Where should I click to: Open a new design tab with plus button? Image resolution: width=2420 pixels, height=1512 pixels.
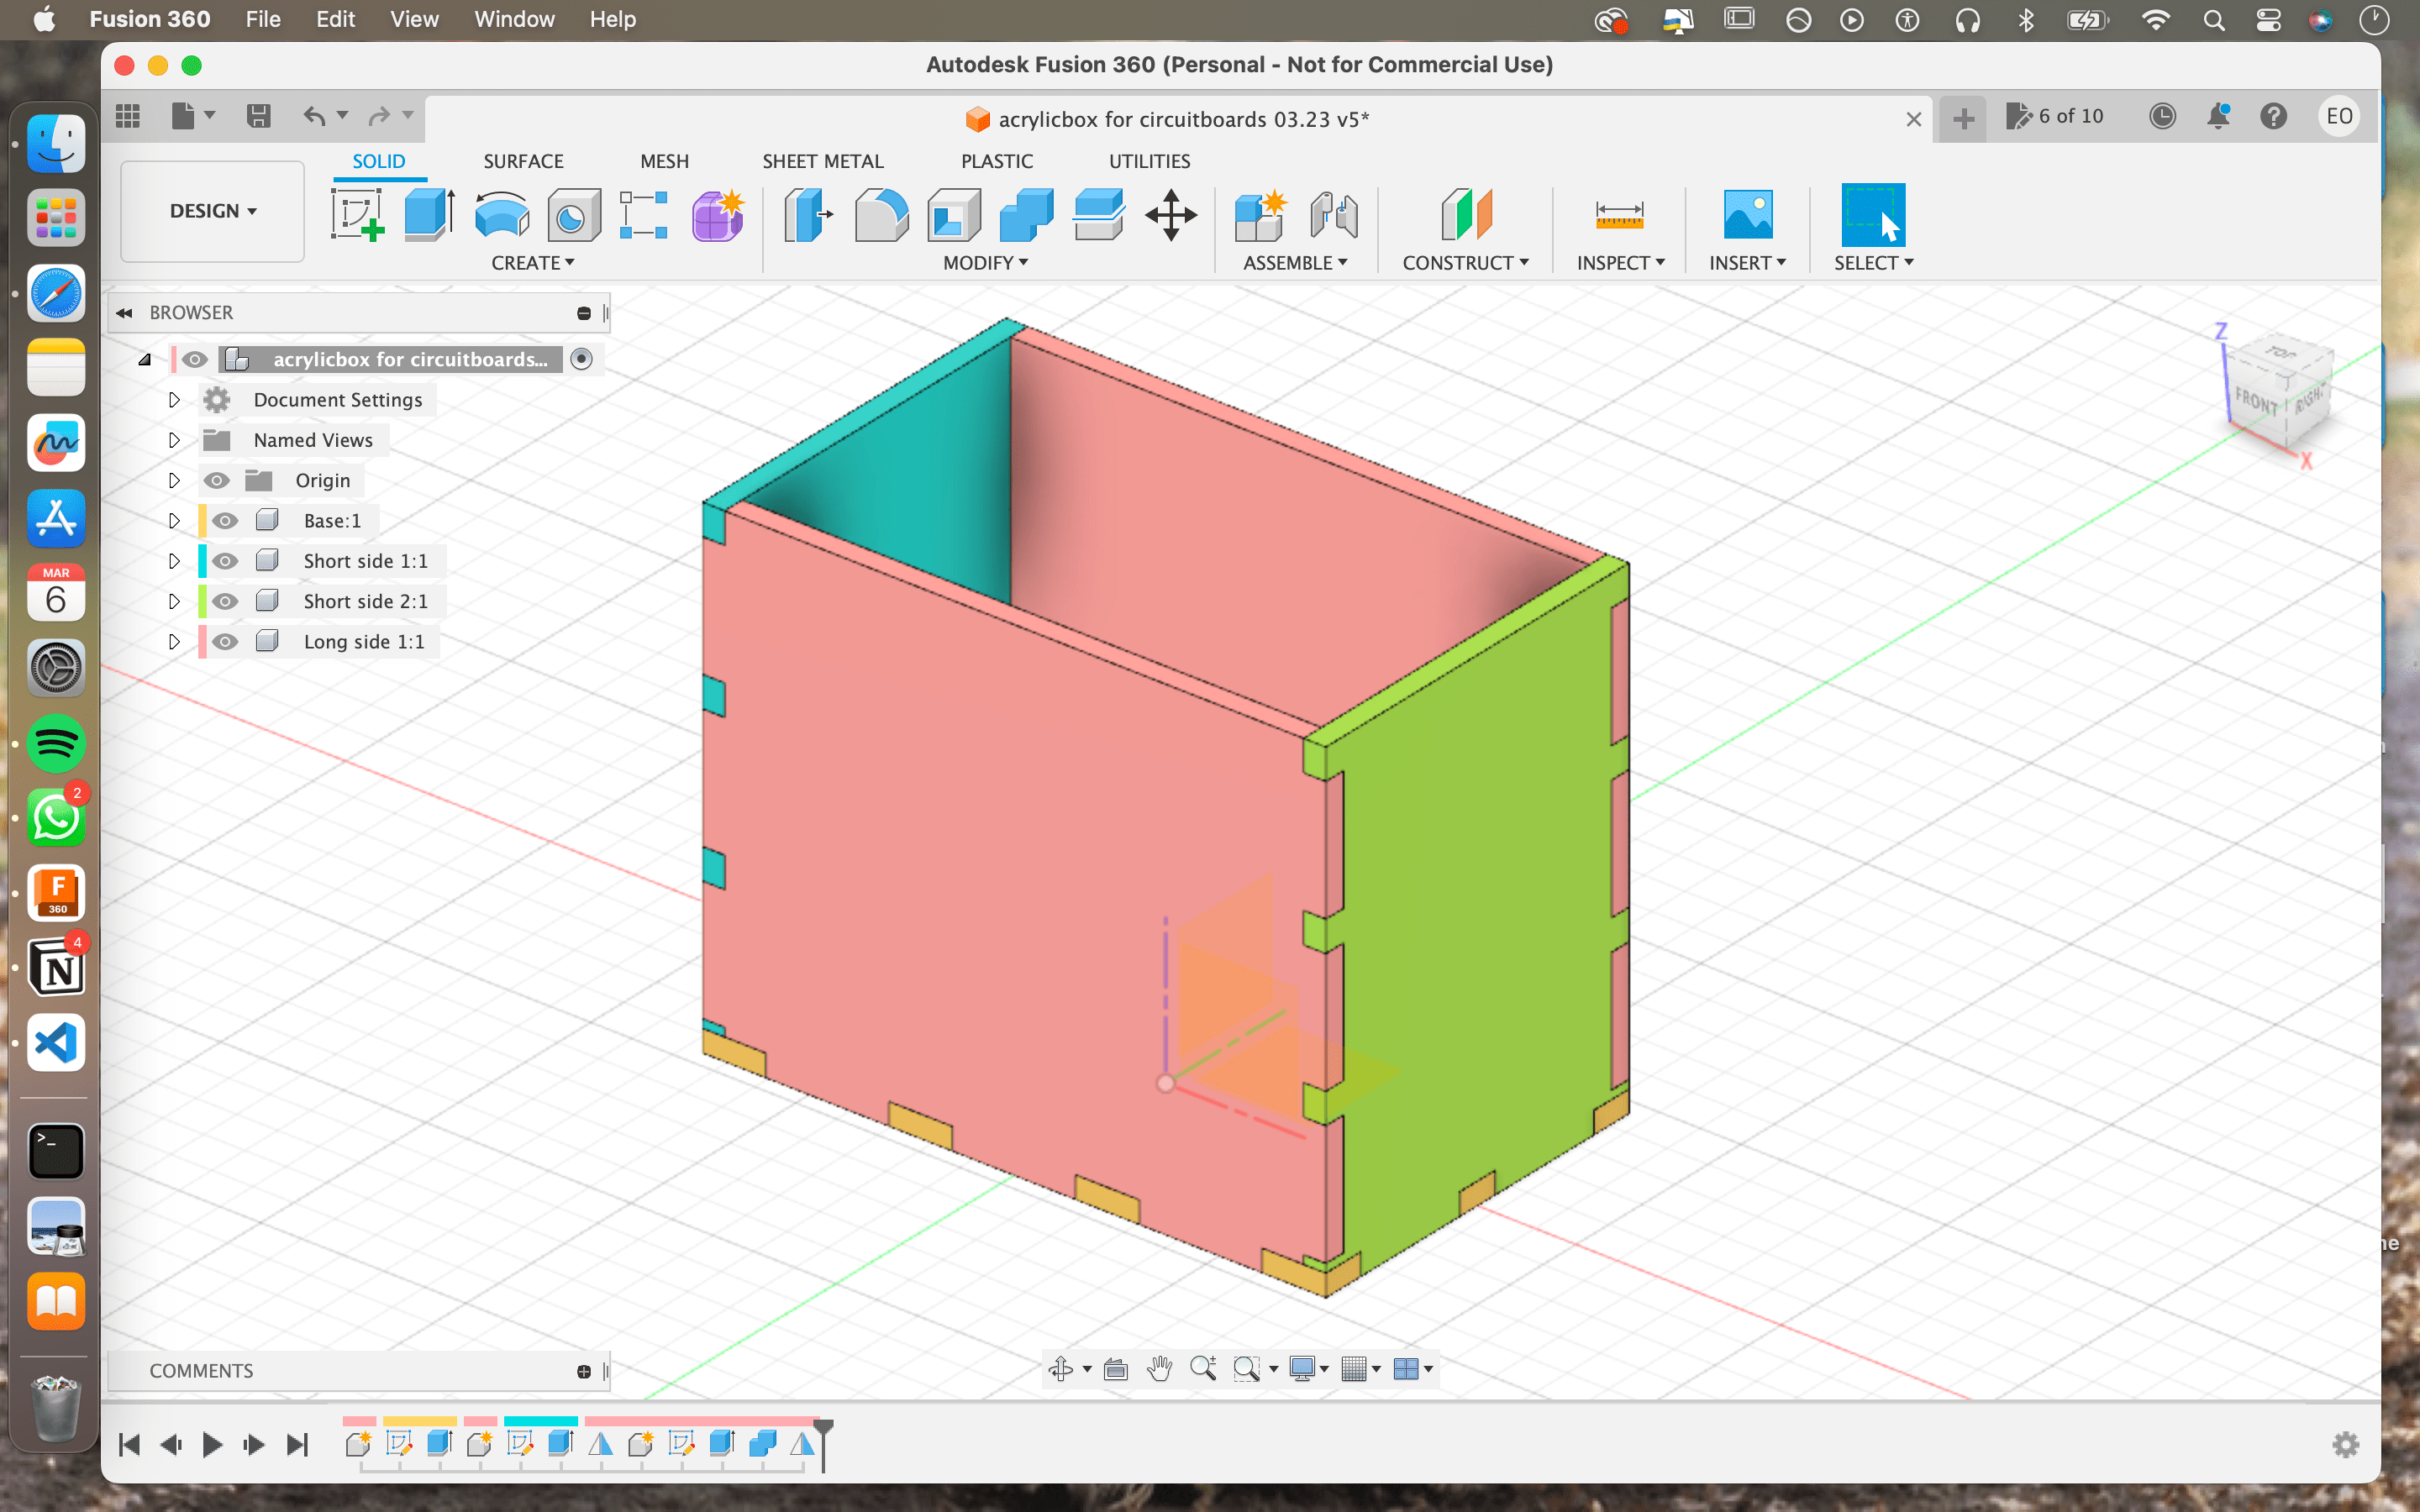point(1963,119)
